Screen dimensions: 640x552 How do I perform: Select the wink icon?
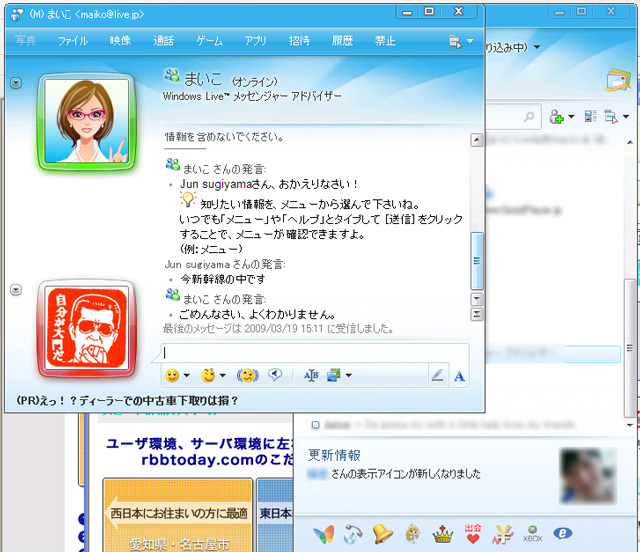click(x=208, y=375)
